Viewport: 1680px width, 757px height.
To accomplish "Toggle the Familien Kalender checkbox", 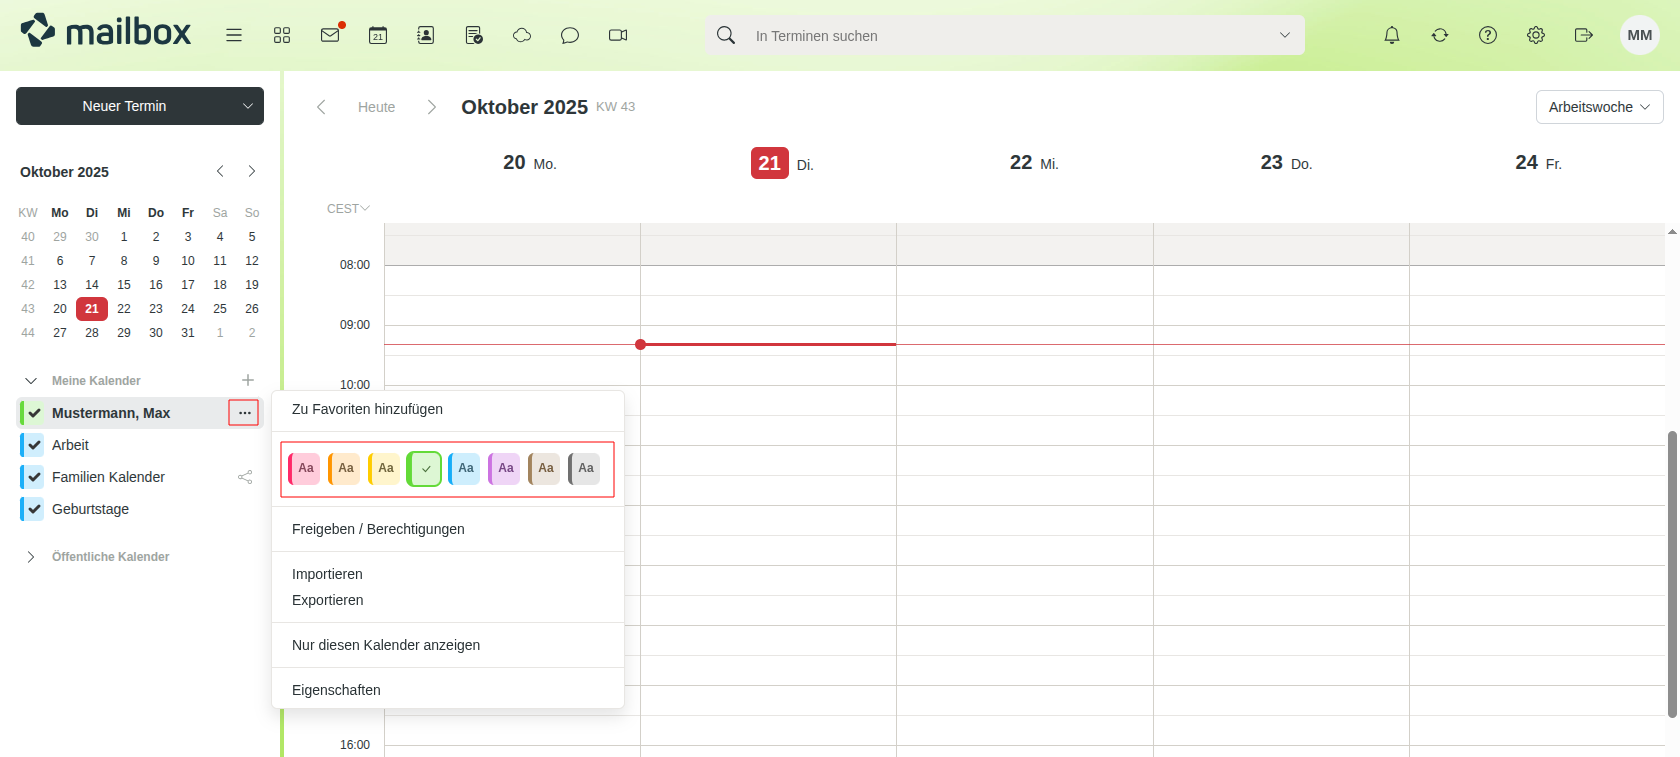I will (x=35, y=477).
